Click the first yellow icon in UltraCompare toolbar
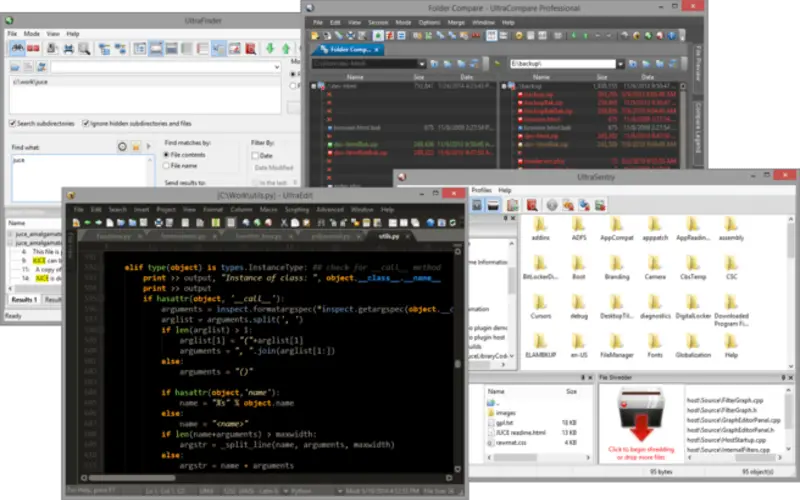The height and width of the screenshot is (500, 800). (x=315, y=35)
